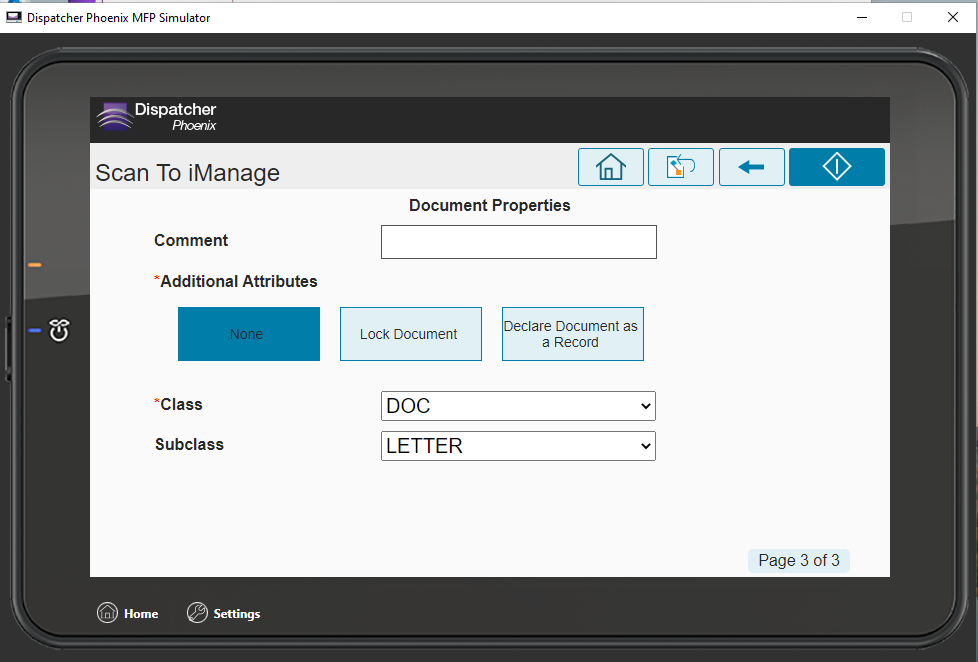Image resolution: width=978 pixels, height=662 pixels.
Task: Minimize the simulator window
Action: pyautogui.click(x=861, y=17)
